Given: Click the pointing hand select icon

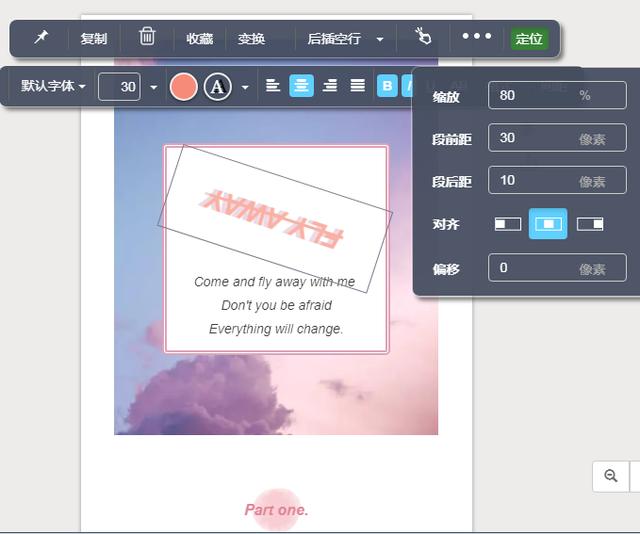Looking at the screenshot, I should tap(423, 36).
